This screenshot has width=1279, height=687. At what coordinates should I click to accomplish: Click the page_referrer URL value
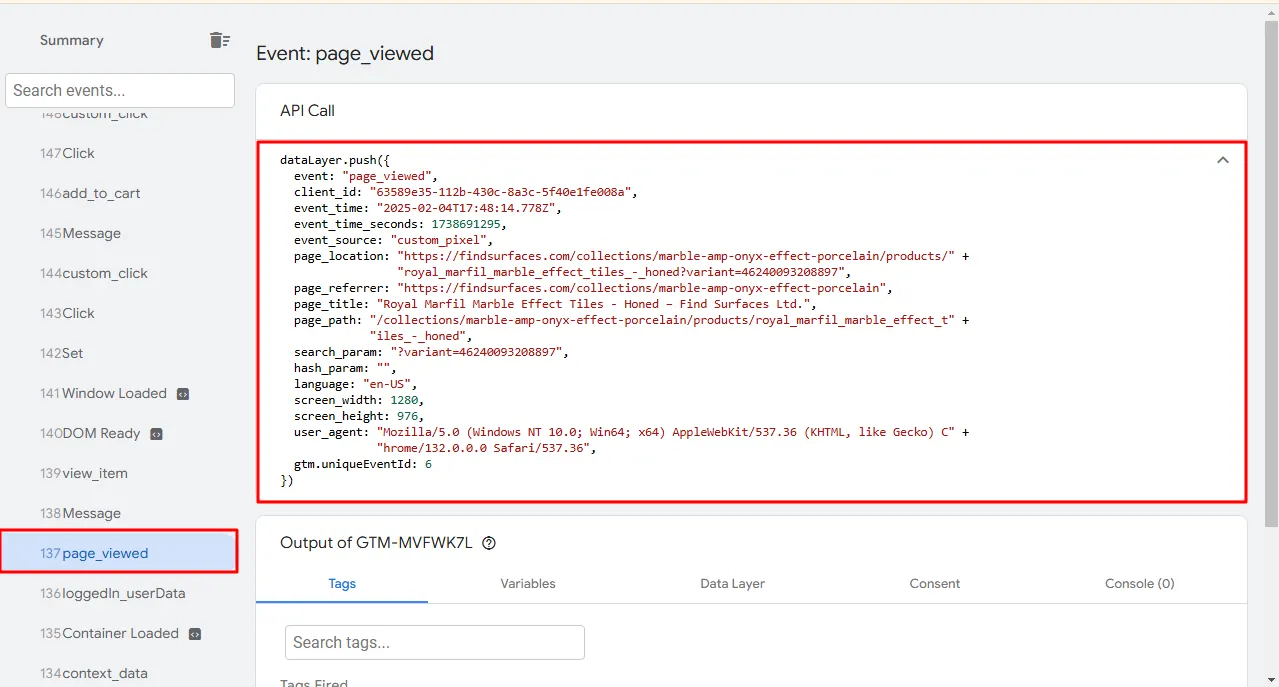click(643, 288)
